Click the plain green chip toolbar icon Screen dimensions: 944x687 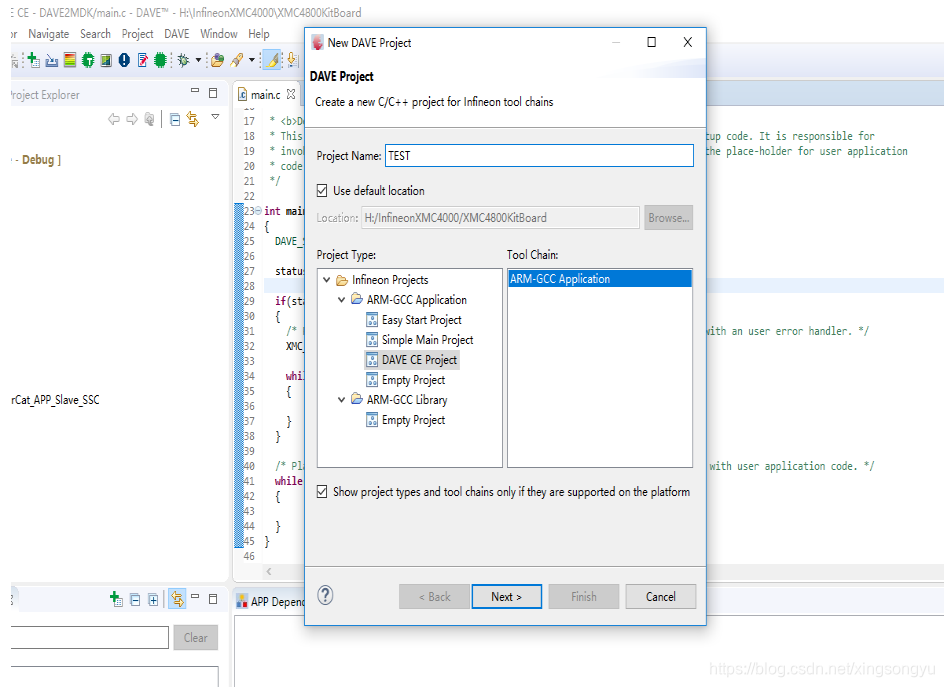point(160,60)
